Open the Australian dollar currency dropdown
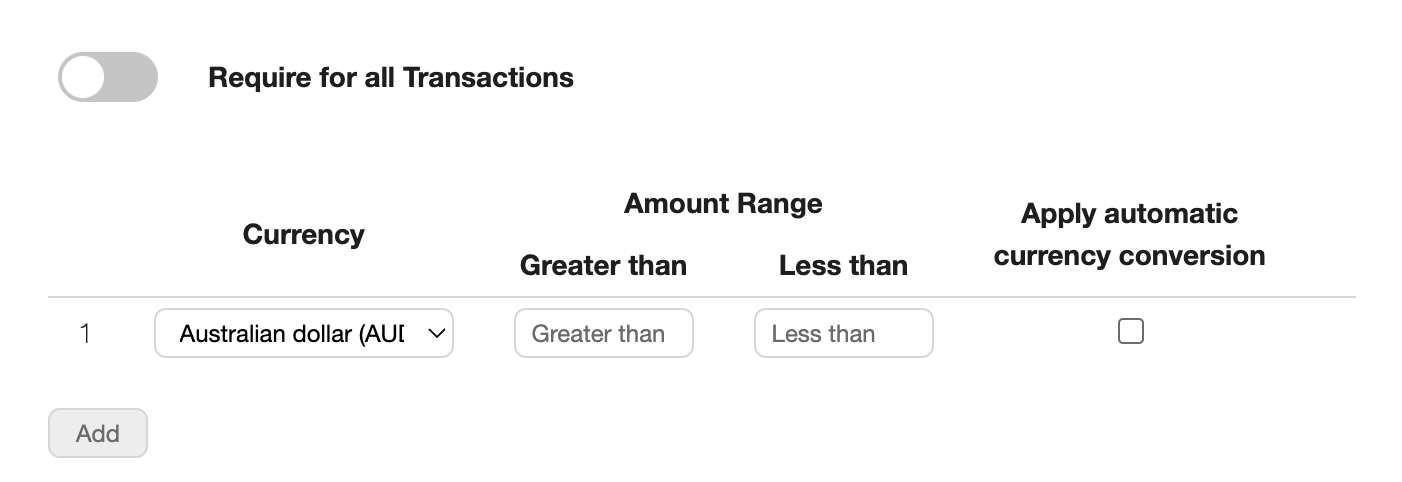 click(304, 333)
